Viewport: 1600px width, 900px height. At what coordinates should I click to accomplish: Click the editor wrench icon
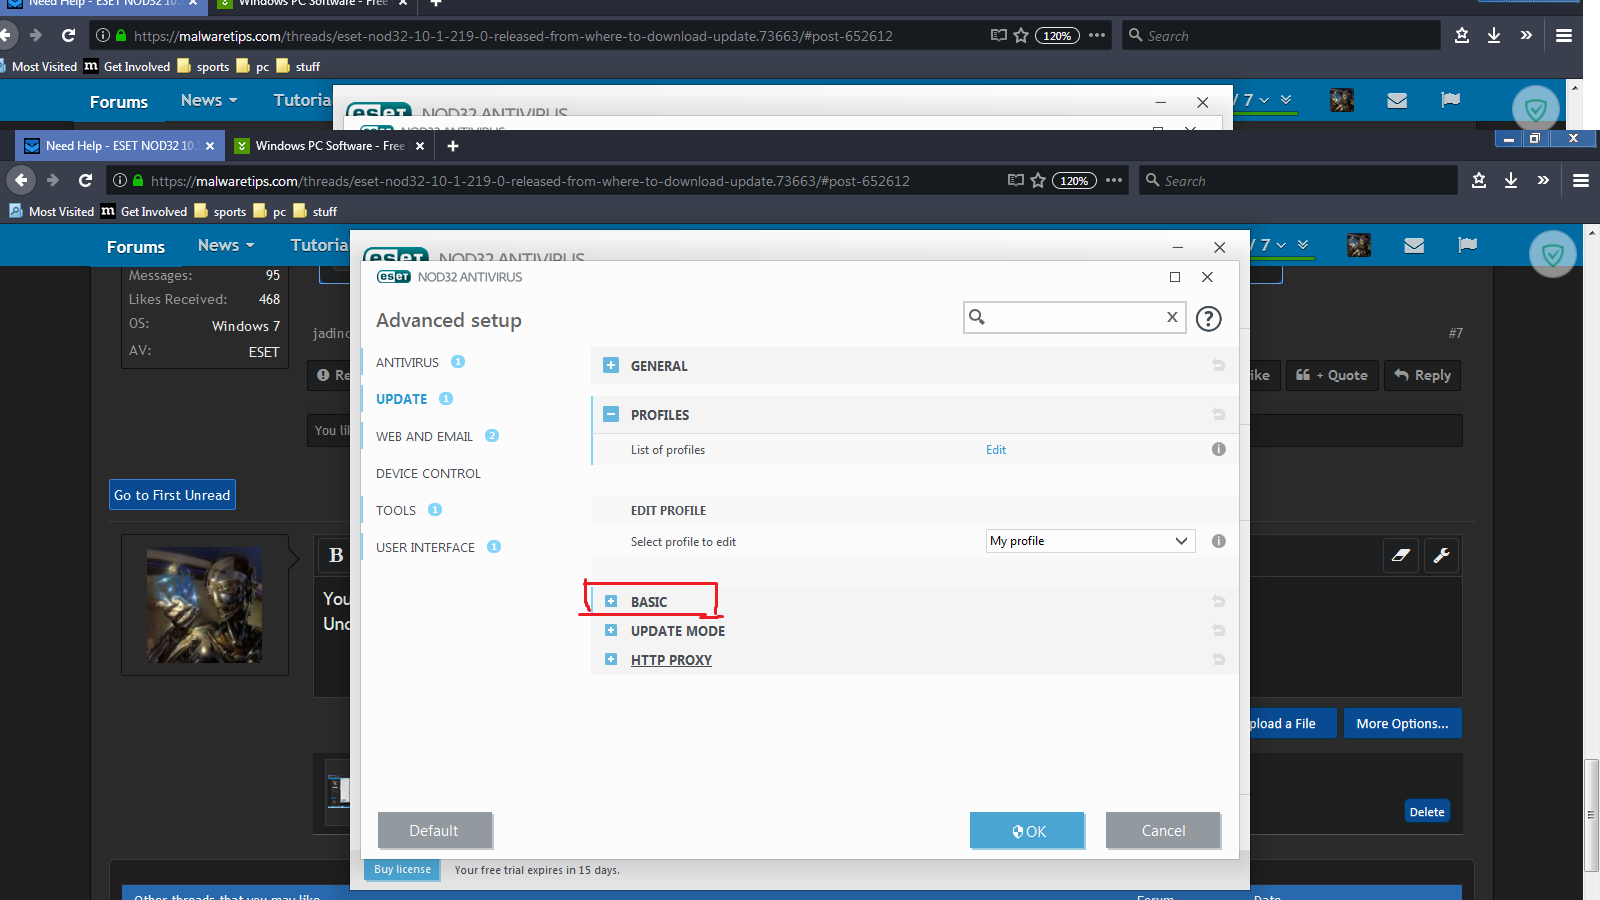pos(1441,555)
